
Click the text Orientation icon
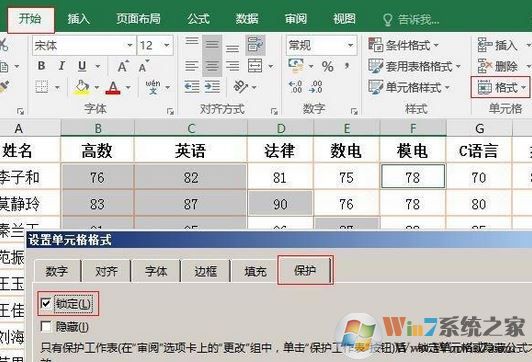pyautogui.click(x=241, y=87)
